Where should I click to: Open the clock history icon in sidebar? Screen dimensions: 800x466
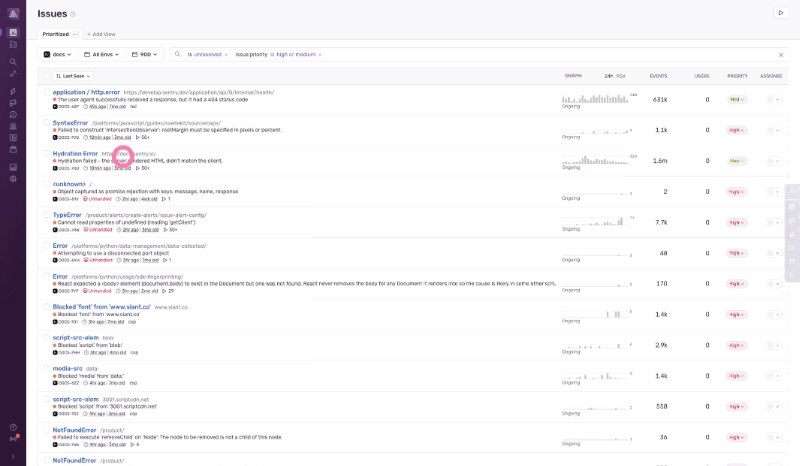(13, 115)
